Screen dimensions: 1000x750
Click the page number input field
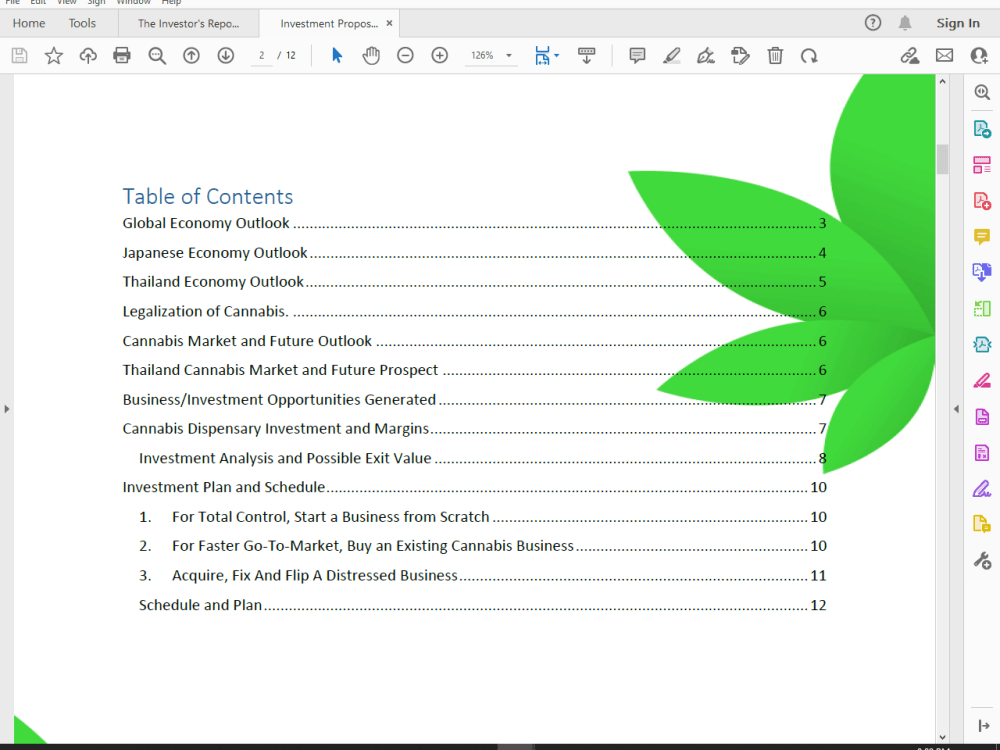261,55
